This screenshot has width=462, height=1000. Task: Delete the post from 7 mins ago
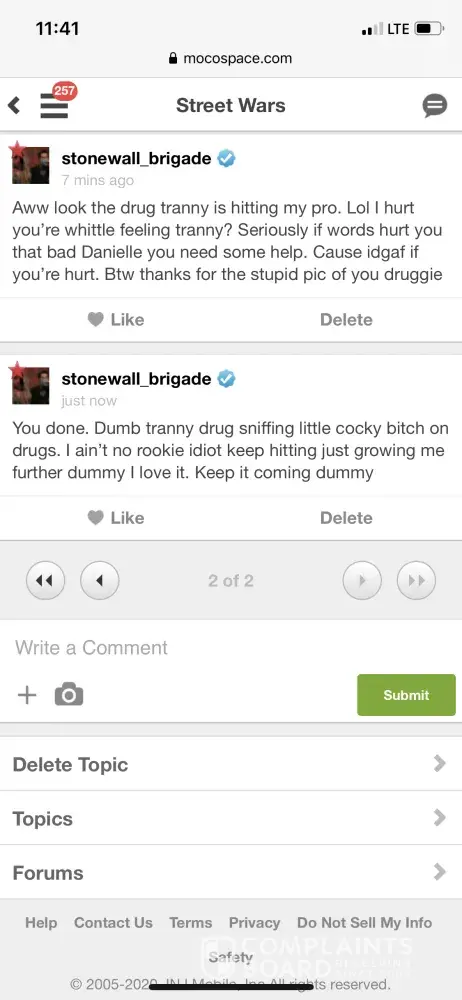point(346,320)
